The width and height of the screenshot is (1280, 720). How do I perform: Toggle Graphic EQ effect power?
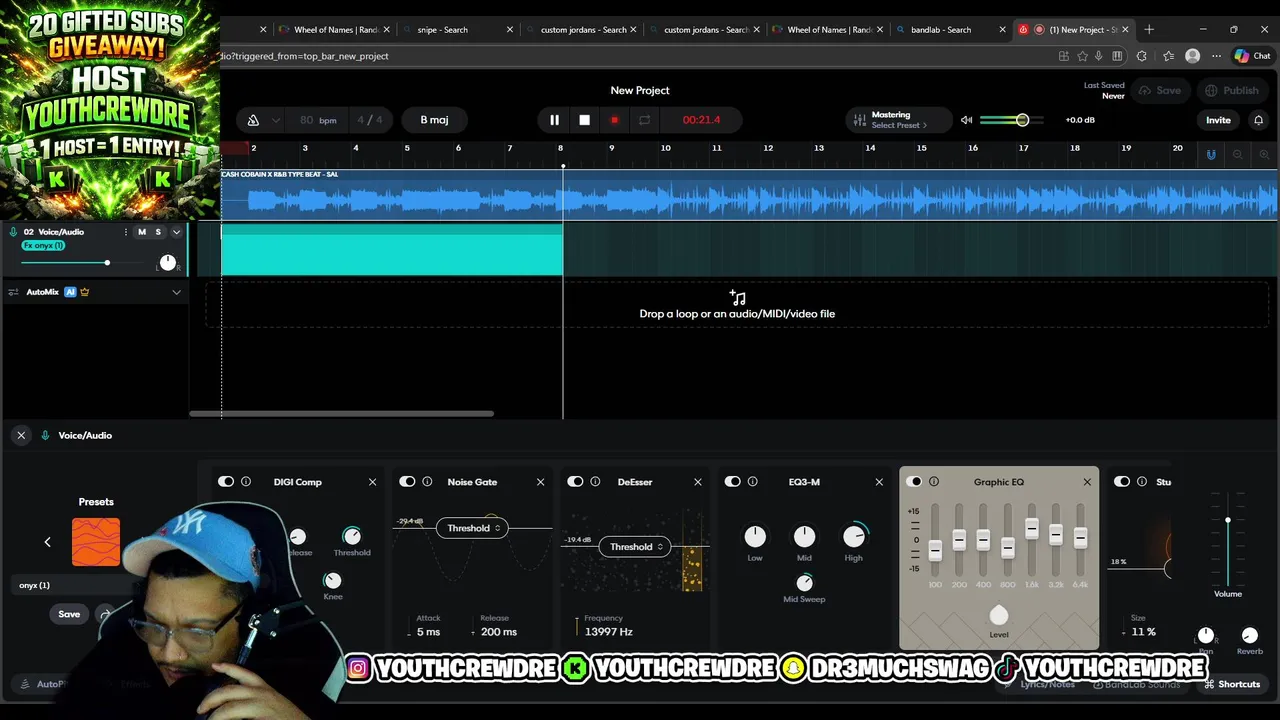(x=914, y=482)
